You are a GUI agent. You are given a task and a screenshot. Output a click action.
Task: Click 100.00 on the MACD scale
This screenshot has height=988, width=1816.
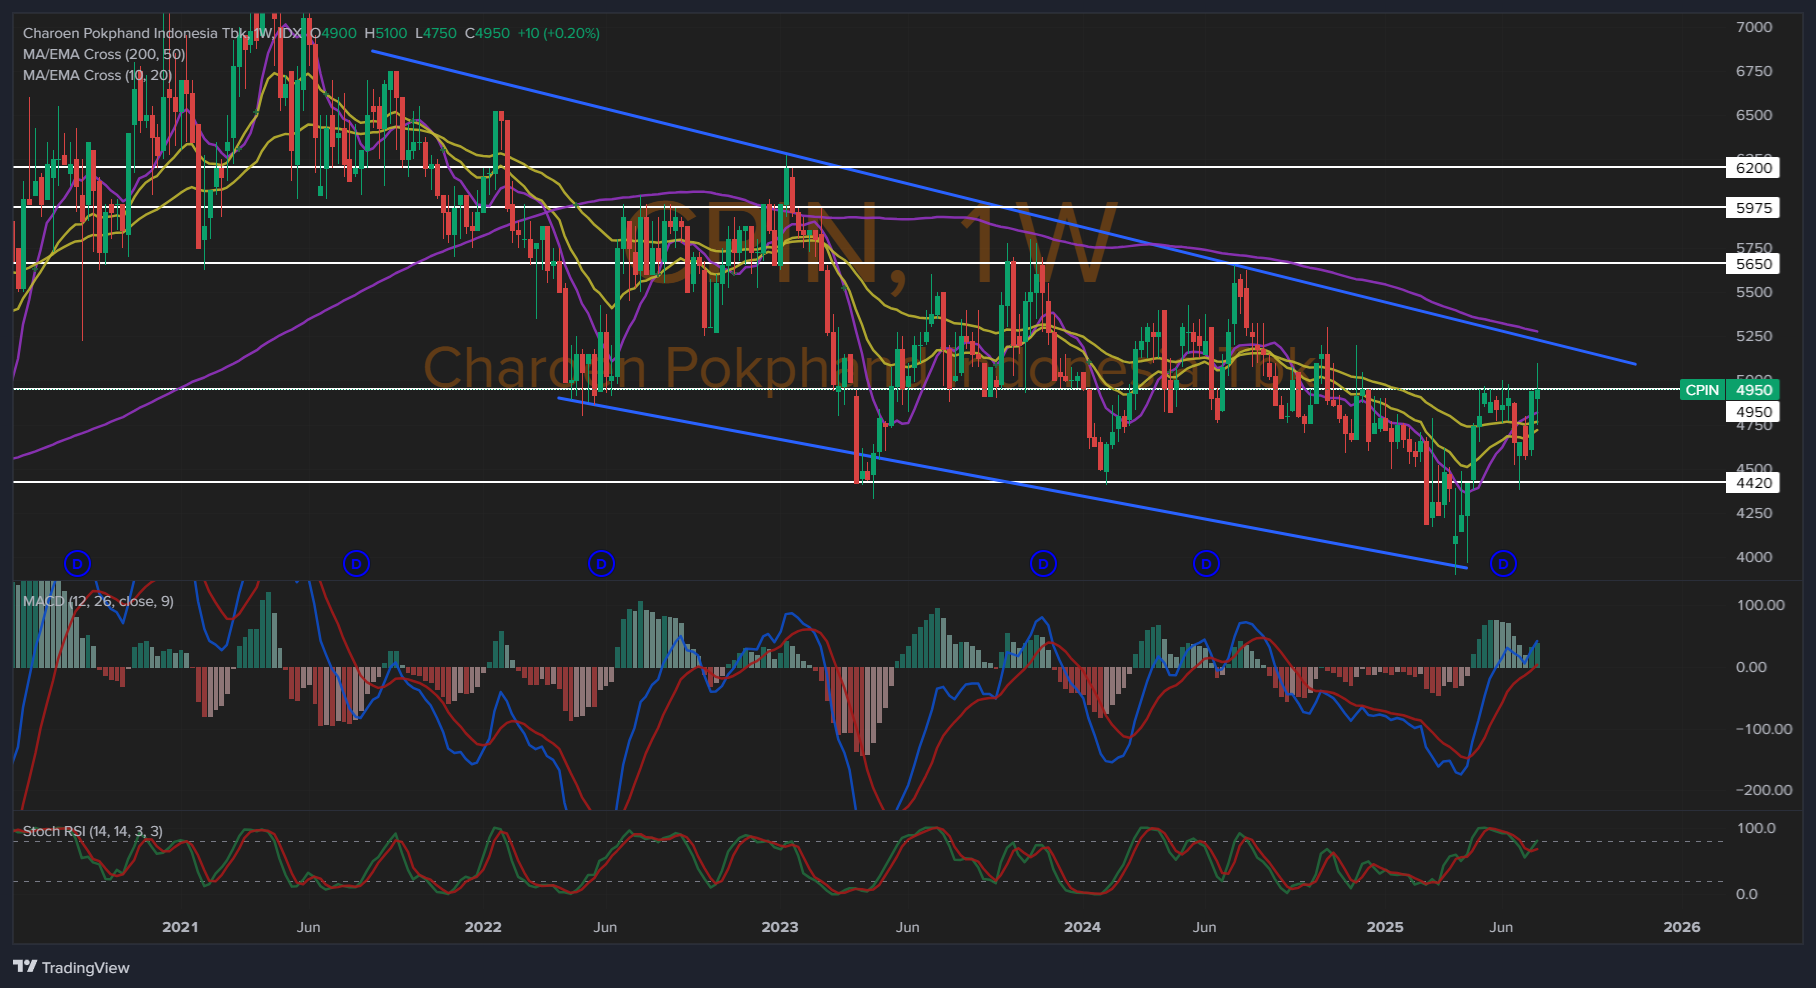coord(1761,605)
